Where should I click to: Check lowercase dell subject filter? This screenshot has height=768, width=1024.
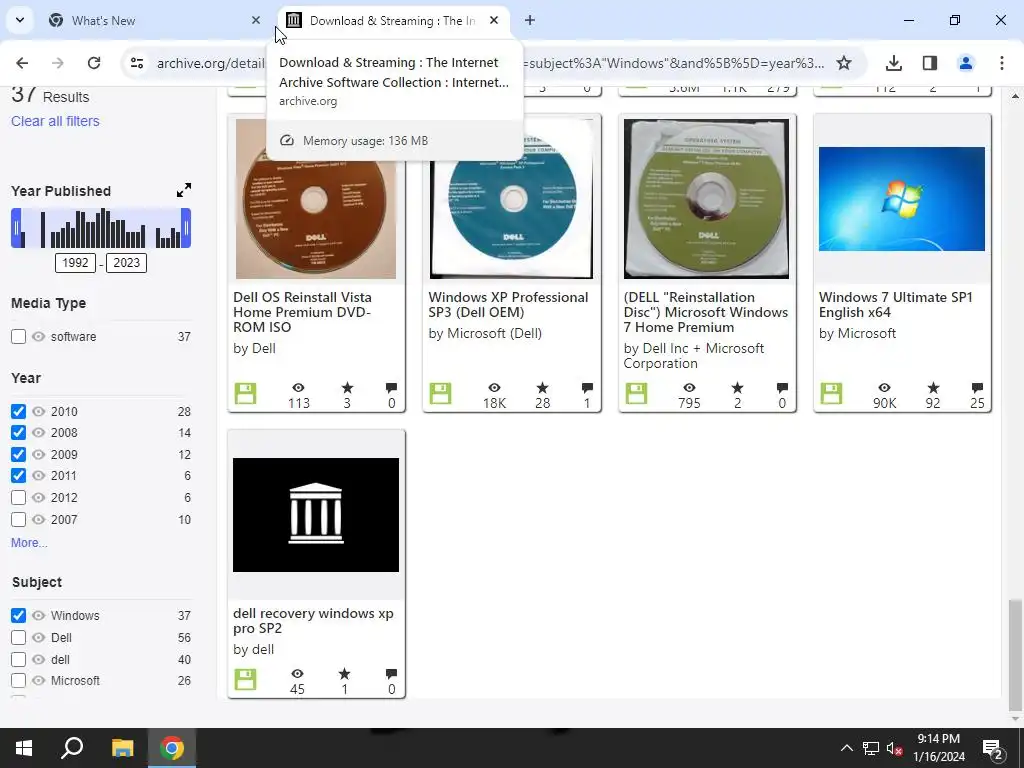18,660
